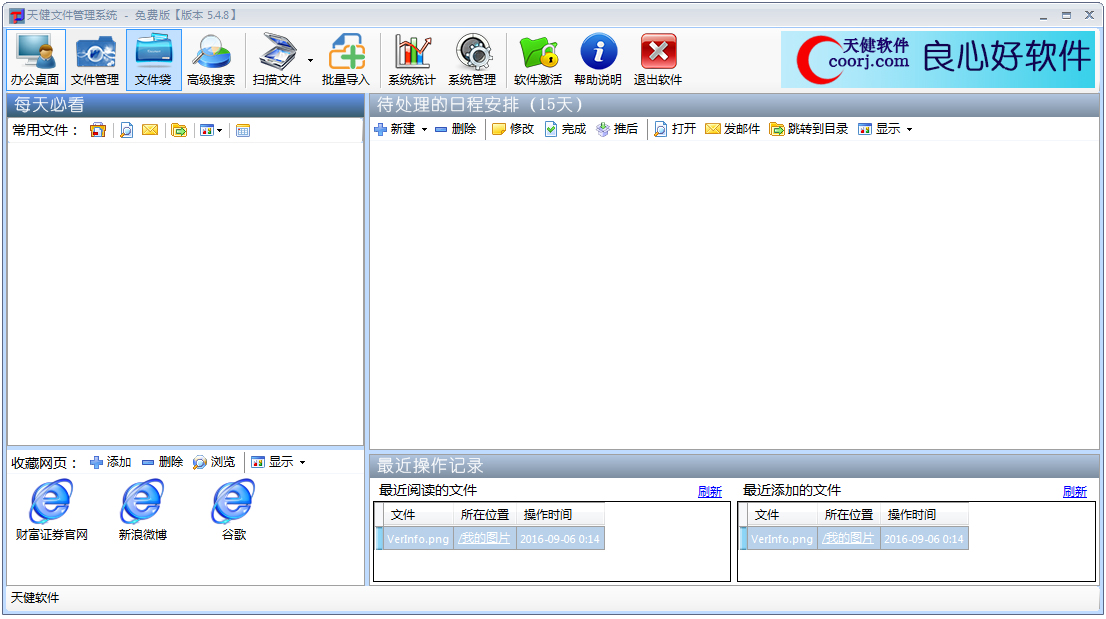Open 文件管理 file management
The image size is (1106, 619).
pyautogui.click(x=95, y=59)
